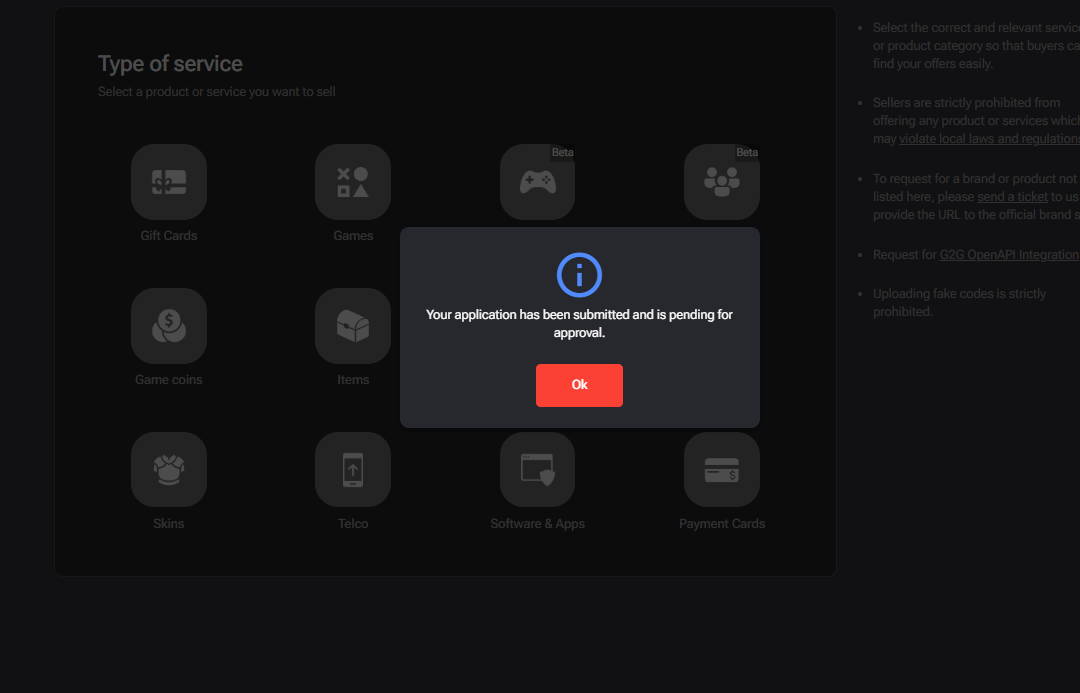
Task: Choose the Games category icon
Action: tap(353, 182)
